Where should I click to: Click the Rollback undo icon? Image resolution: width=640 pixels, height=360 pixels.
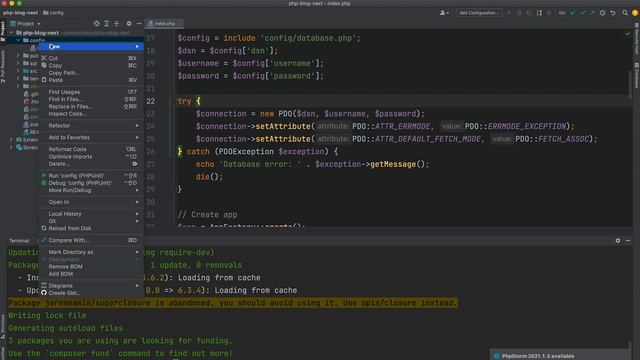pyautogui.click(x=613, y=13)
